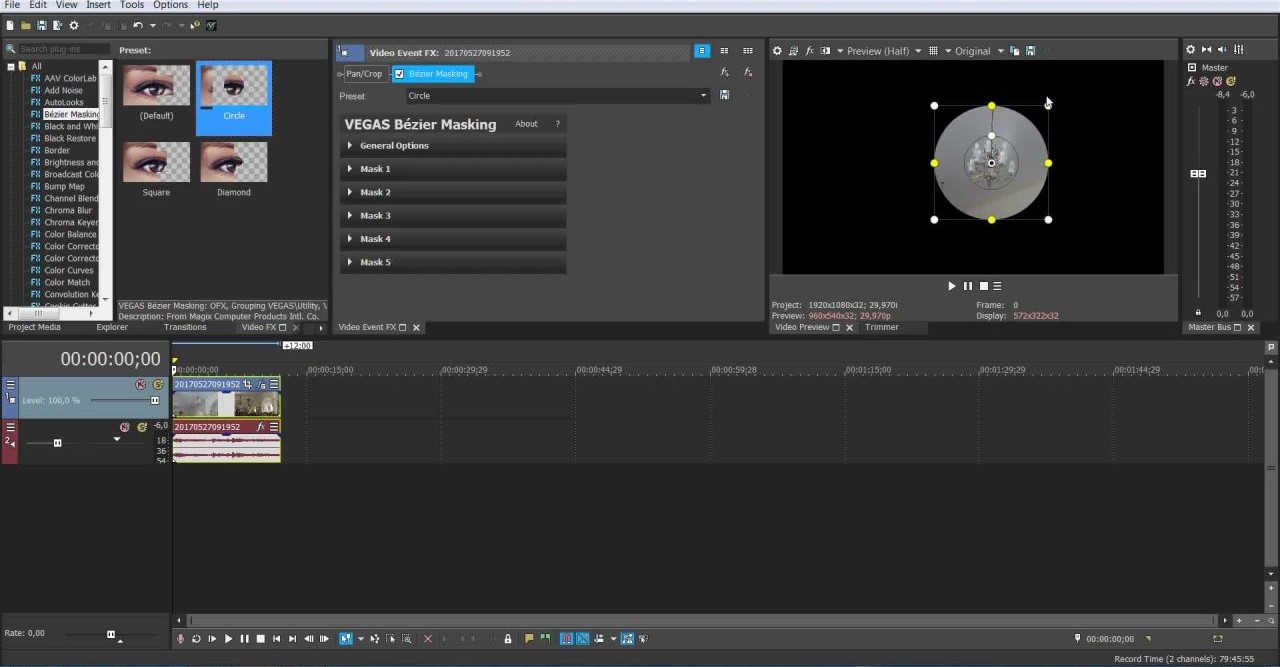Solo audio track 2
This screenshot has width=1280, height=667.
(142, 427)
